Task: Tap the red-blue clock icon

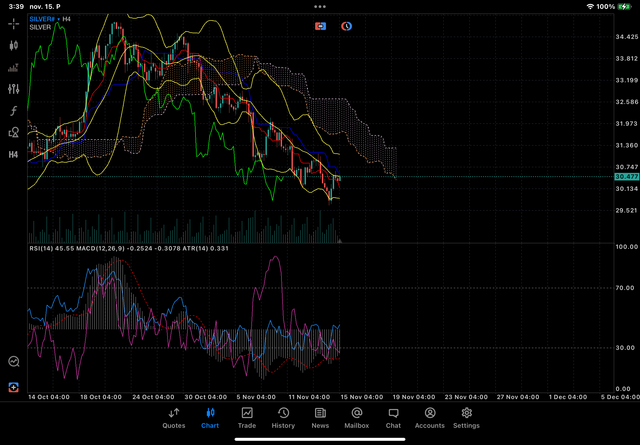Action: pyautogui.click(x=346, y=26)
